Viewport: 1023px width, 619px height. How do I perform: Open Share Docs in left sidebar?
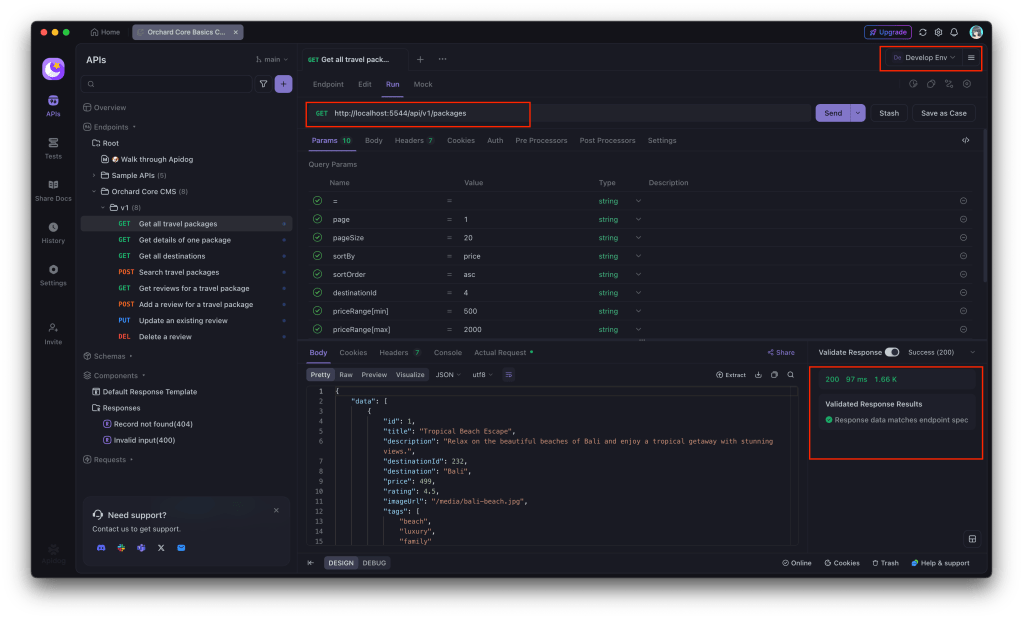click(x=53, y=189)
